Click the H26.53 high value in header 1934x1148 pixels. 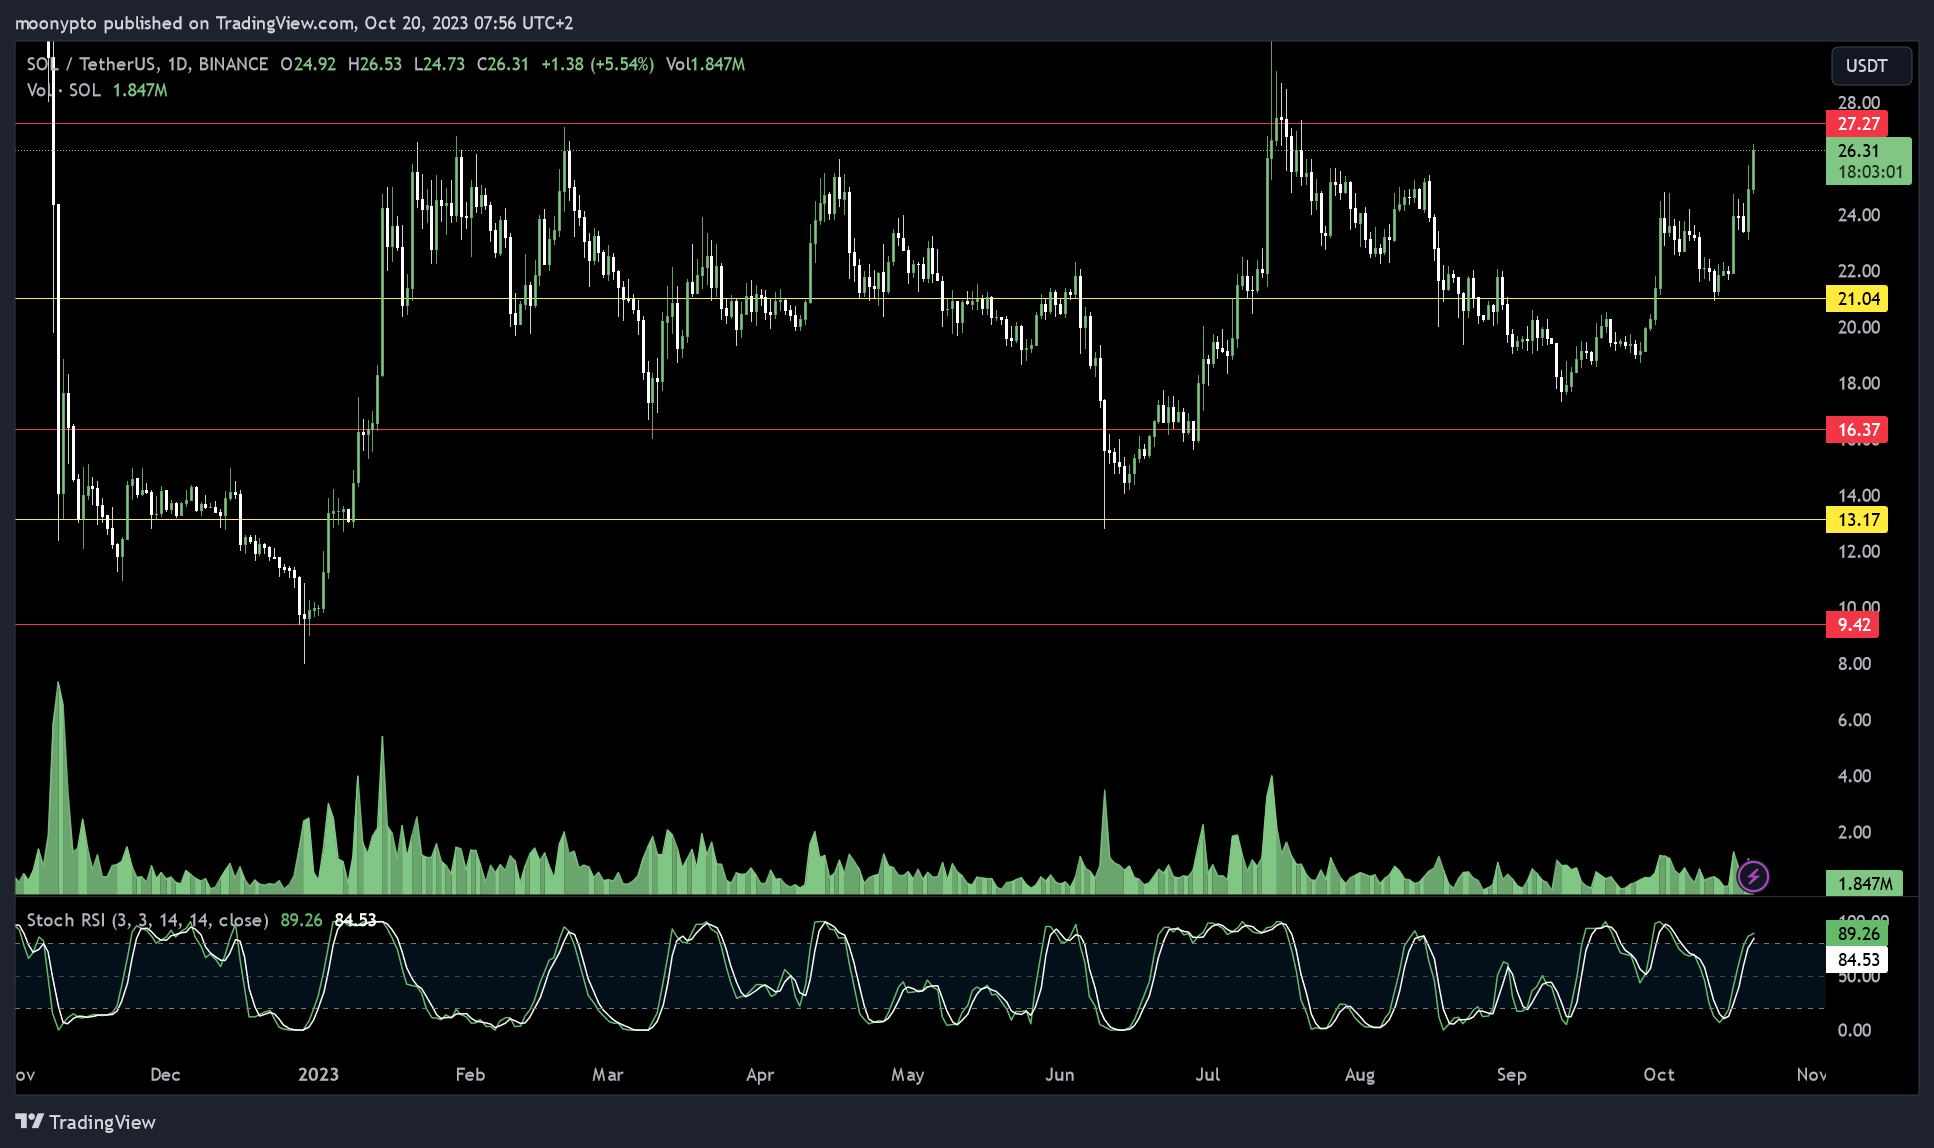[375, 64]
